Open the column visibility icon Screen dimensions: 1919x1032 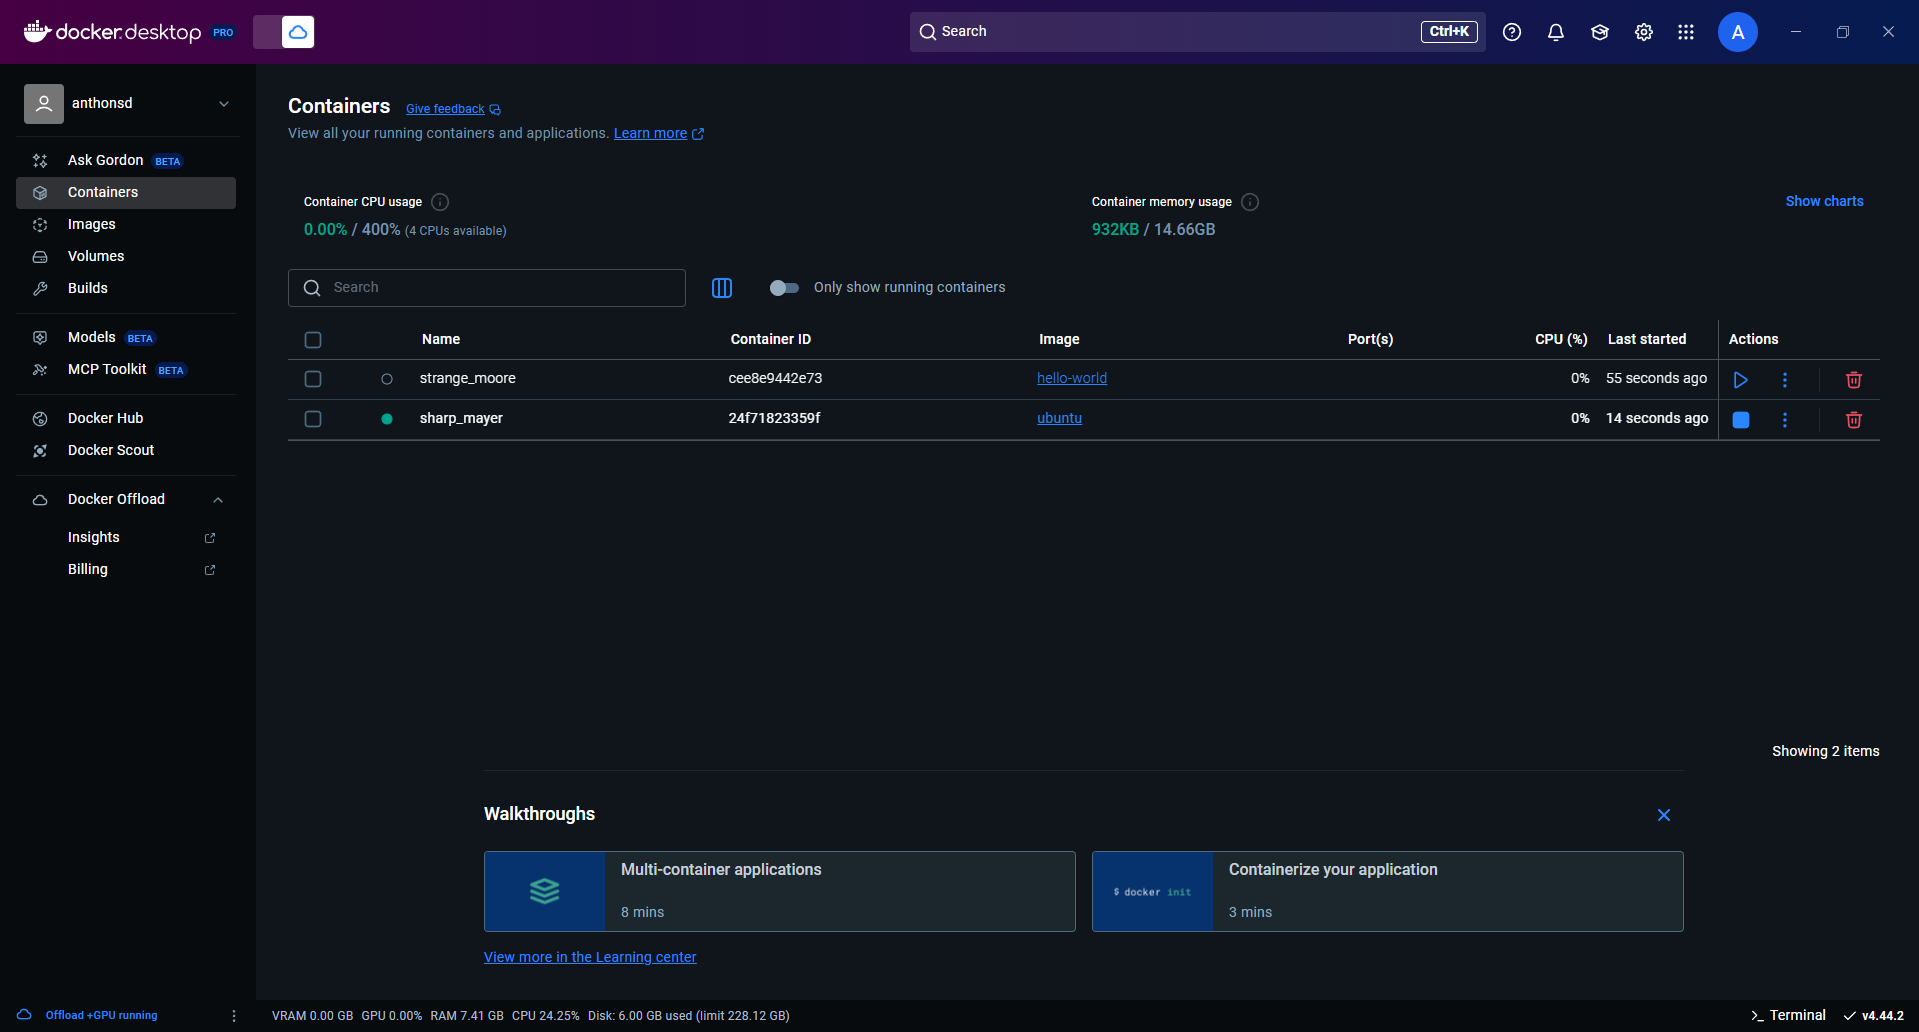[721, 288]
